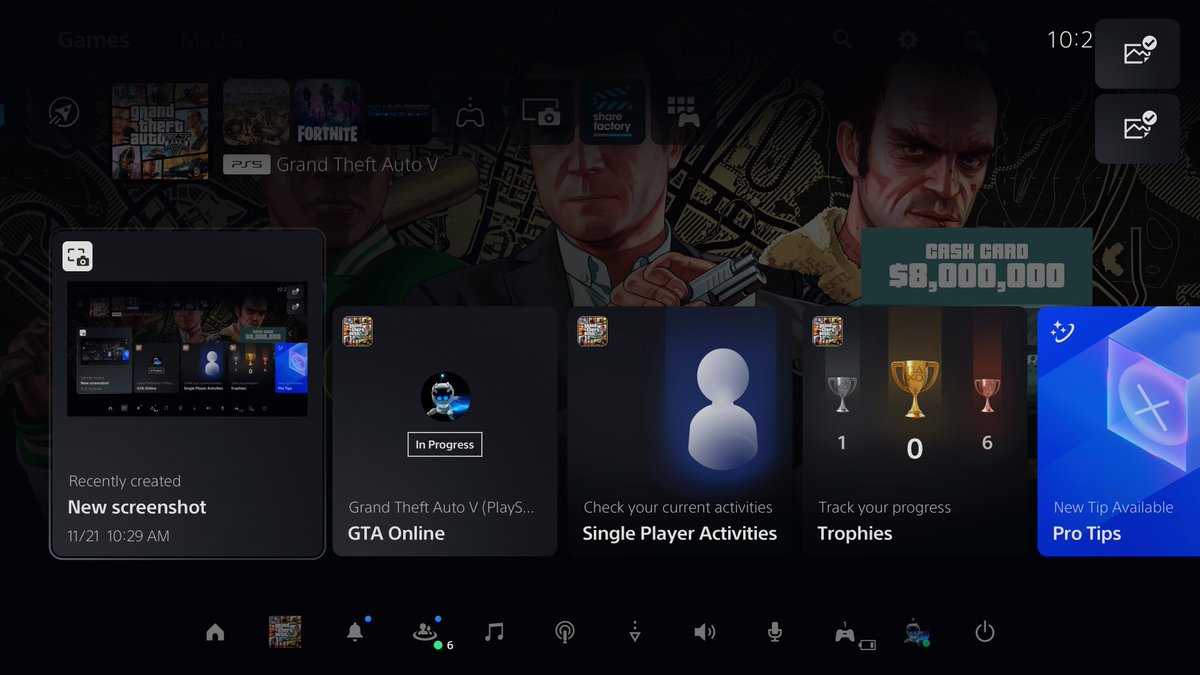Resume the GTA Online activity in progress
The width and height of the screenshot is (1200, 675).
pyautogui.click(x=445, y=430)
